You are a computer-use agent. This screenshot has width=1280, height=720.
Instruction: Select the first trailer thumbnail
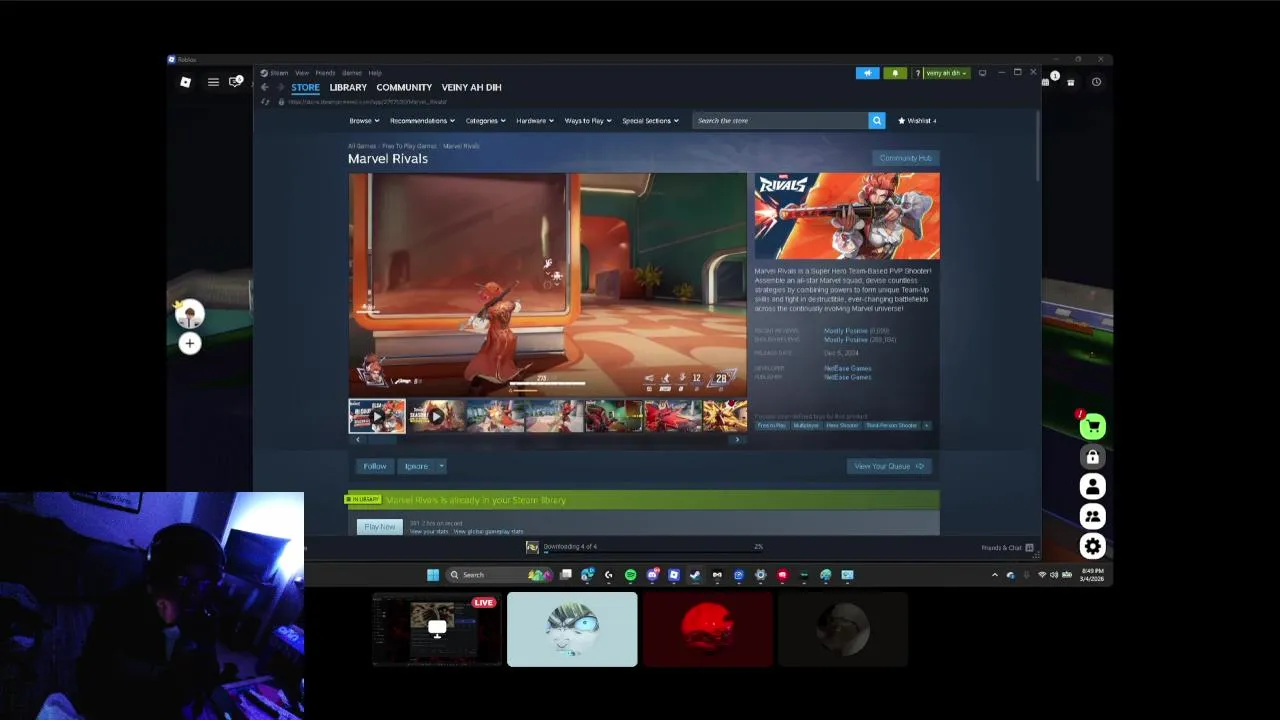(x=377, y=416)
